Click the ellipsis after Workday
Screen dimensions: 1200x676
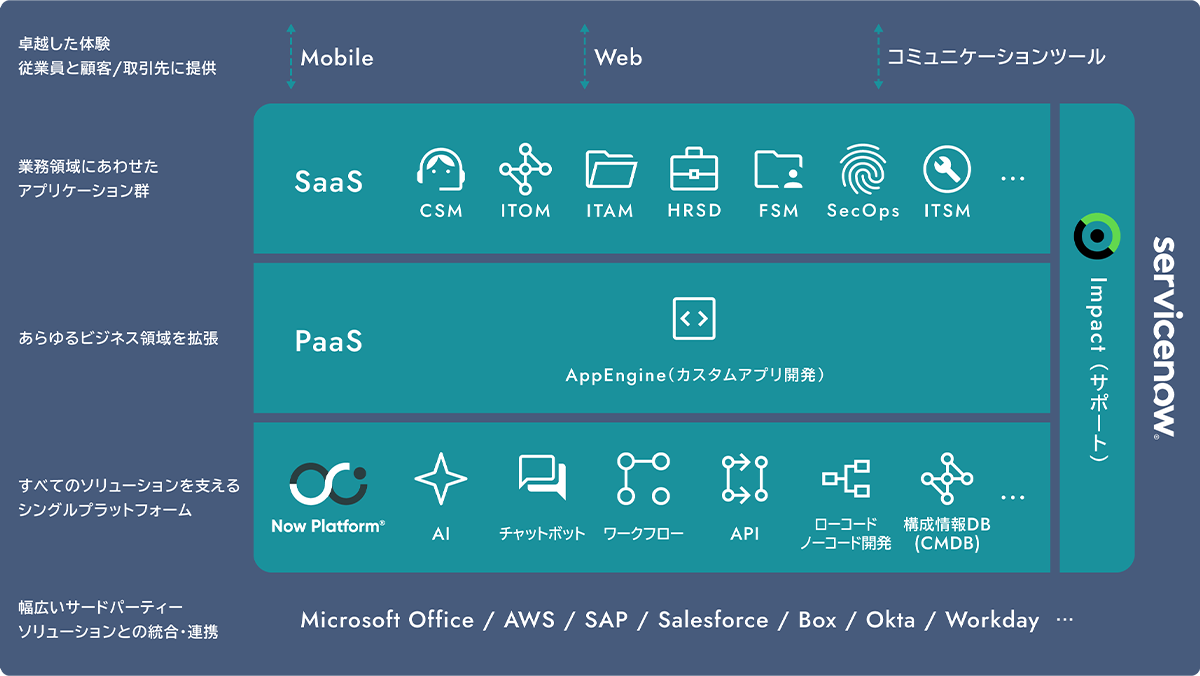pos(1064,621)
